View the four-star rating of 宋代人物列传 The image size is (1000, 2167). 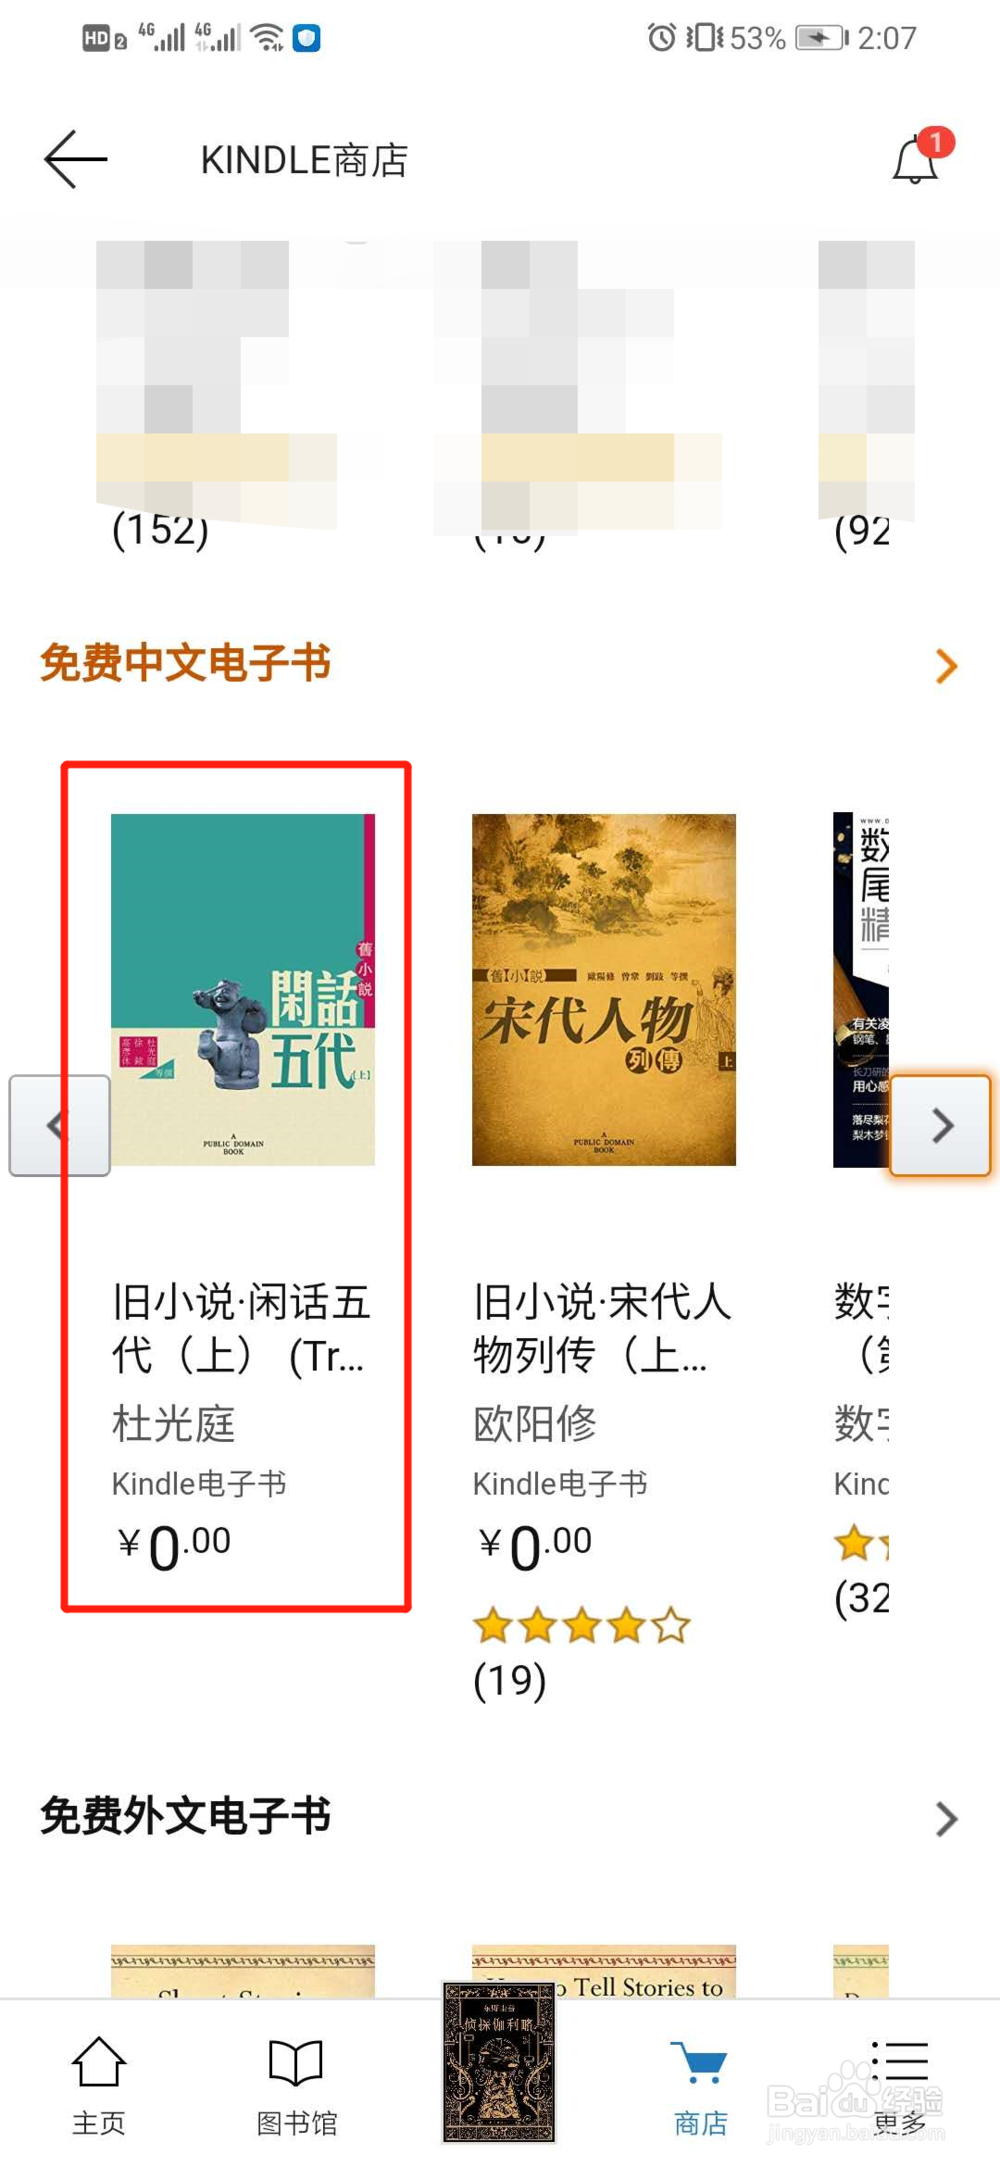point(581,1625)
